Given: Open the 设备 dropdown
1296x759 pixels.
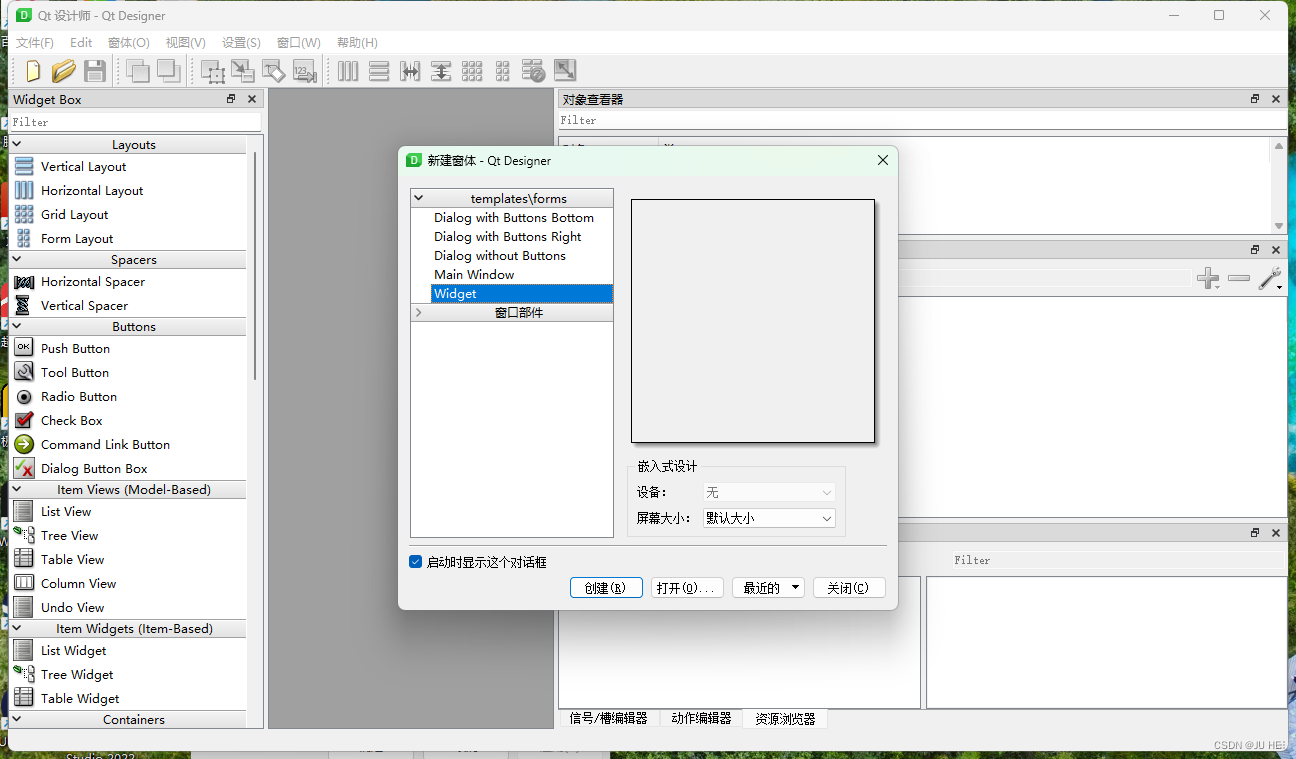Looking at the screenshot, I should 769,492.
